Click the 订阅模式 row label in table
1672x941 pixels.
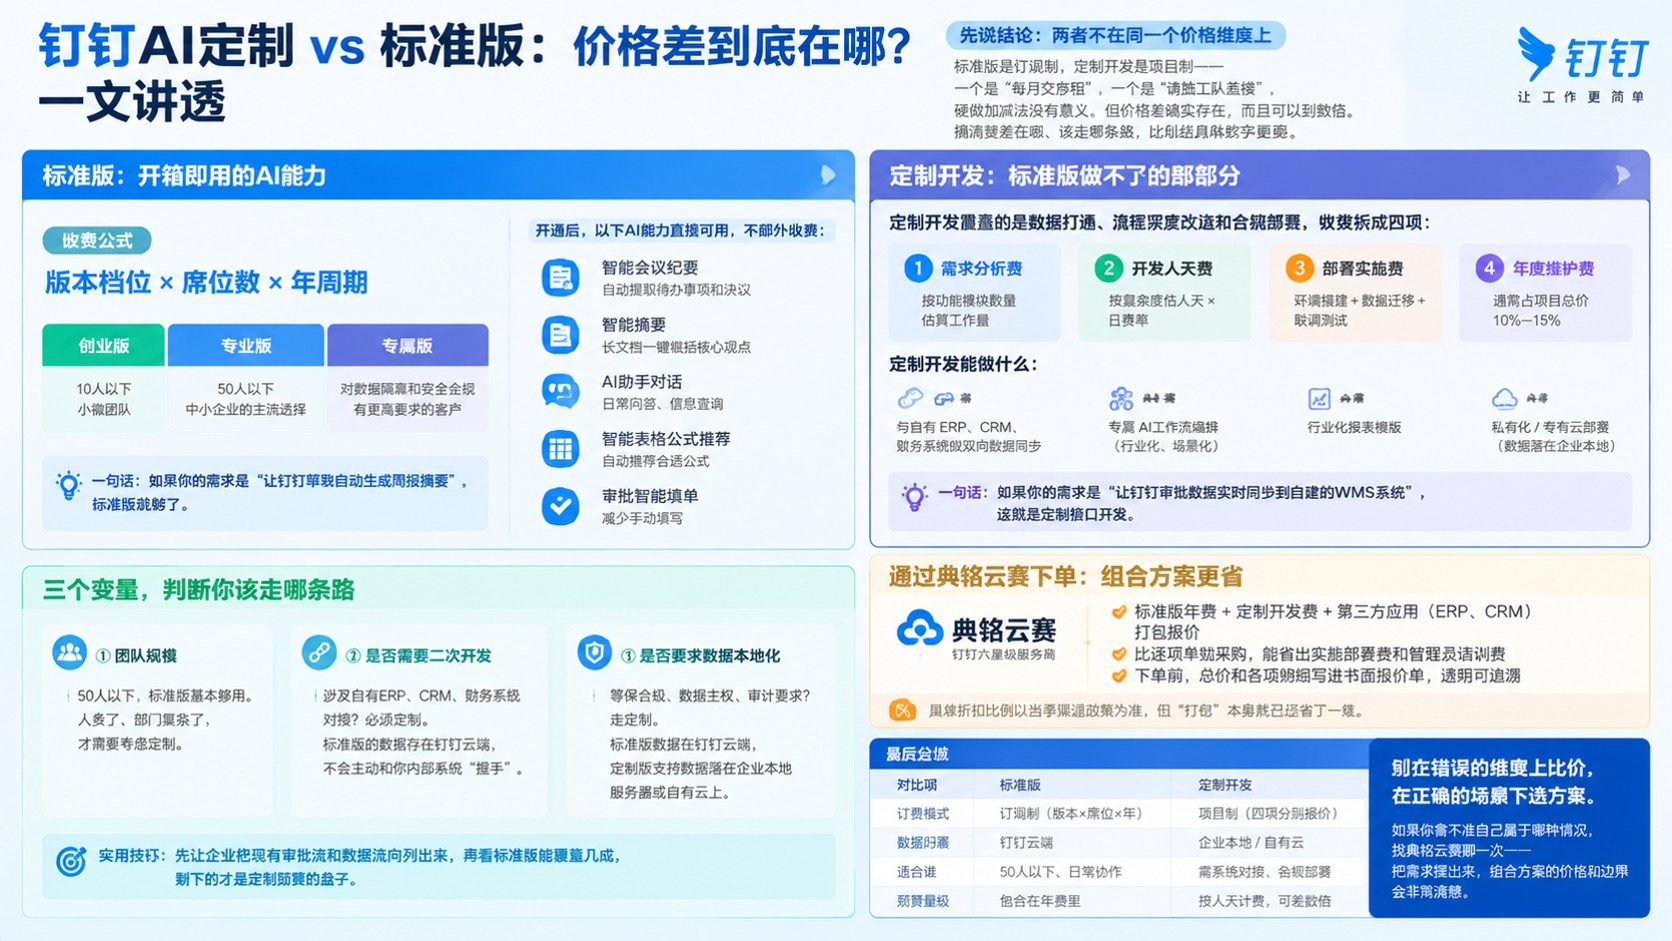coord(922,814)
